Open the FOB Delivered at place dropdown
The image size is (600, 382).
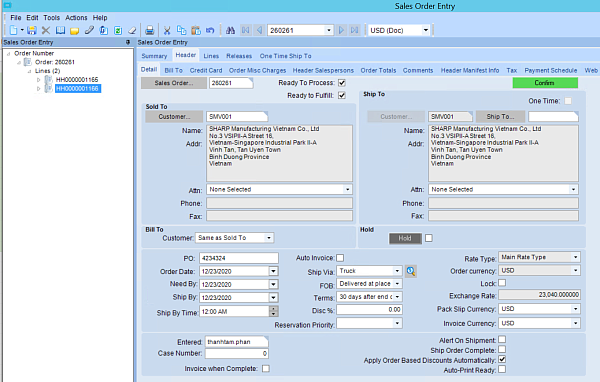397,284
